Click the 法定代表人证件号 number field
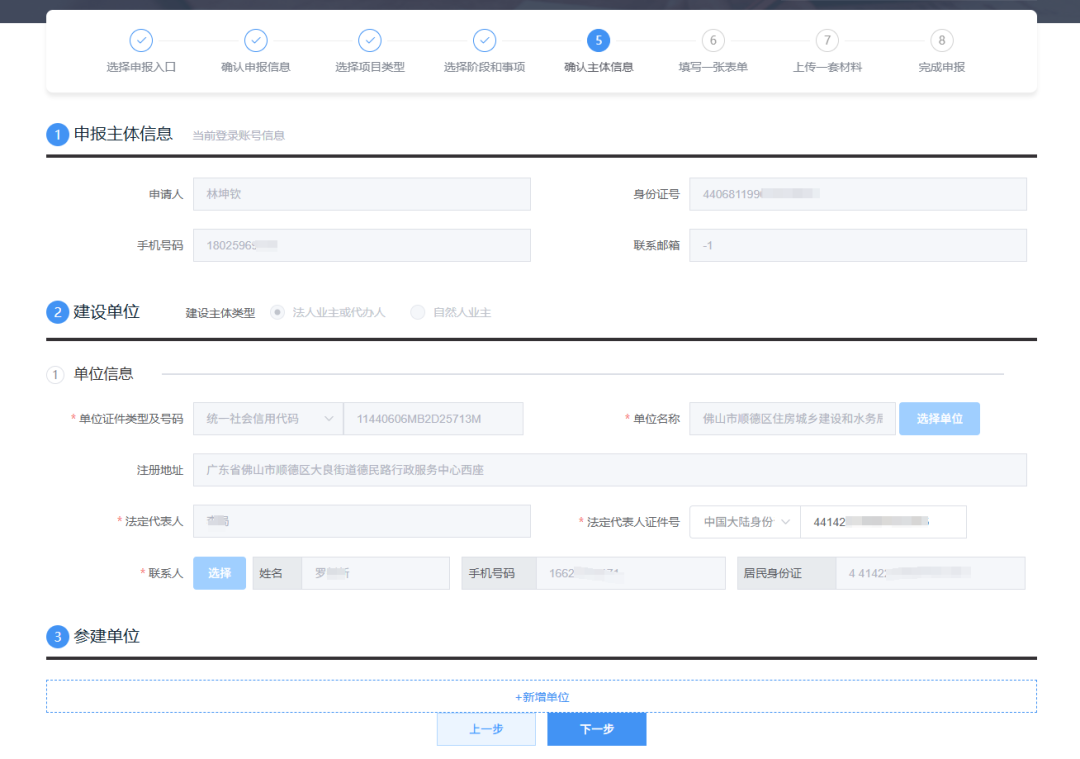 click(883, 522)
